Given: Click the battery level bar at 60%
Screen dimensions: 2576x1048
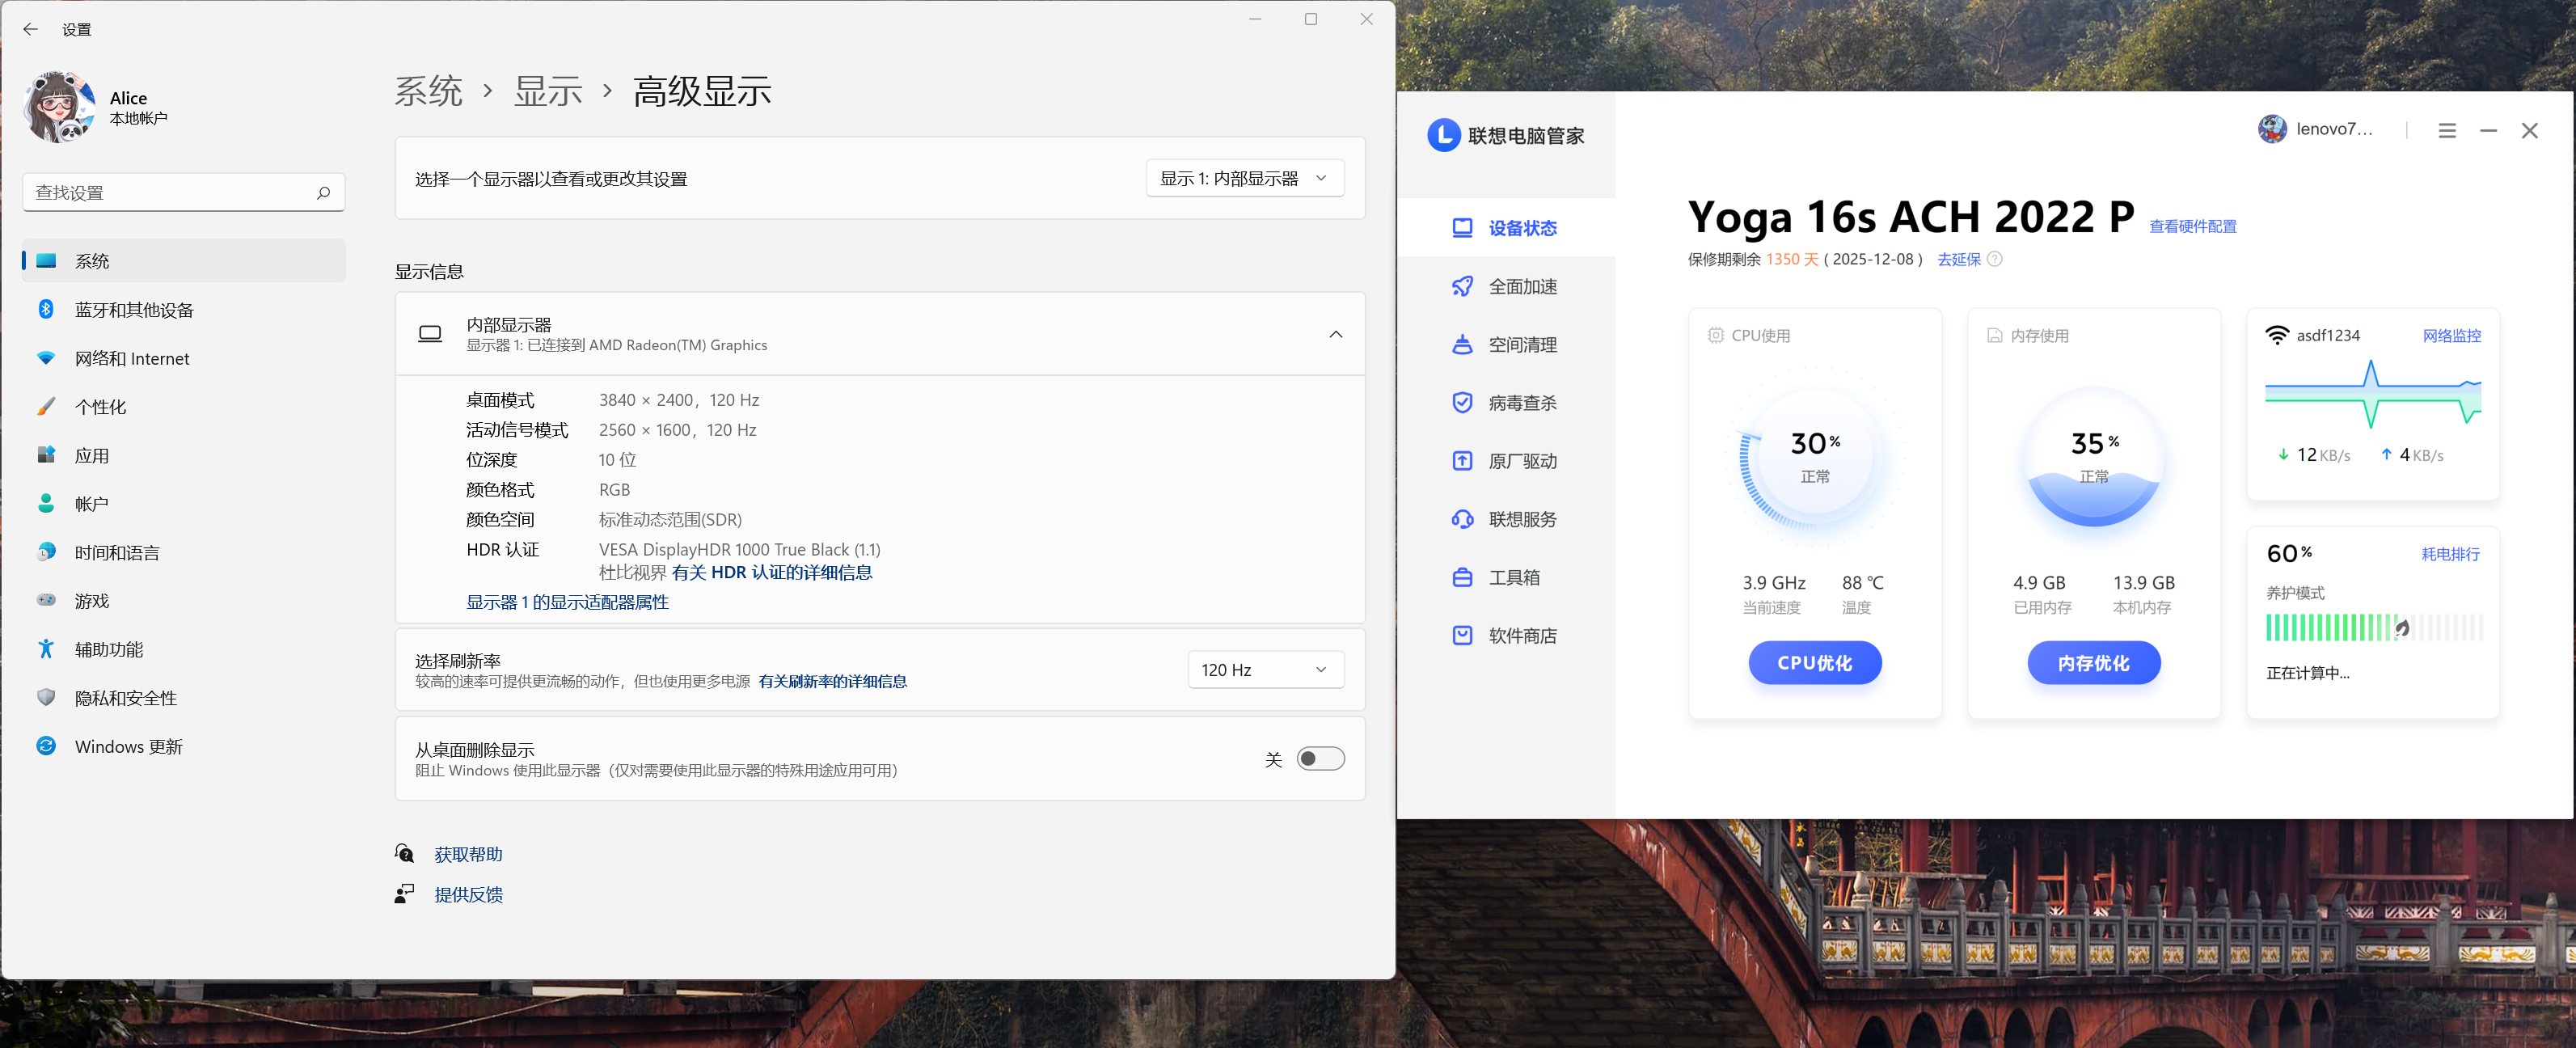Looking at the screenshot, I should pyautogui.click(x=2374, y=627).
